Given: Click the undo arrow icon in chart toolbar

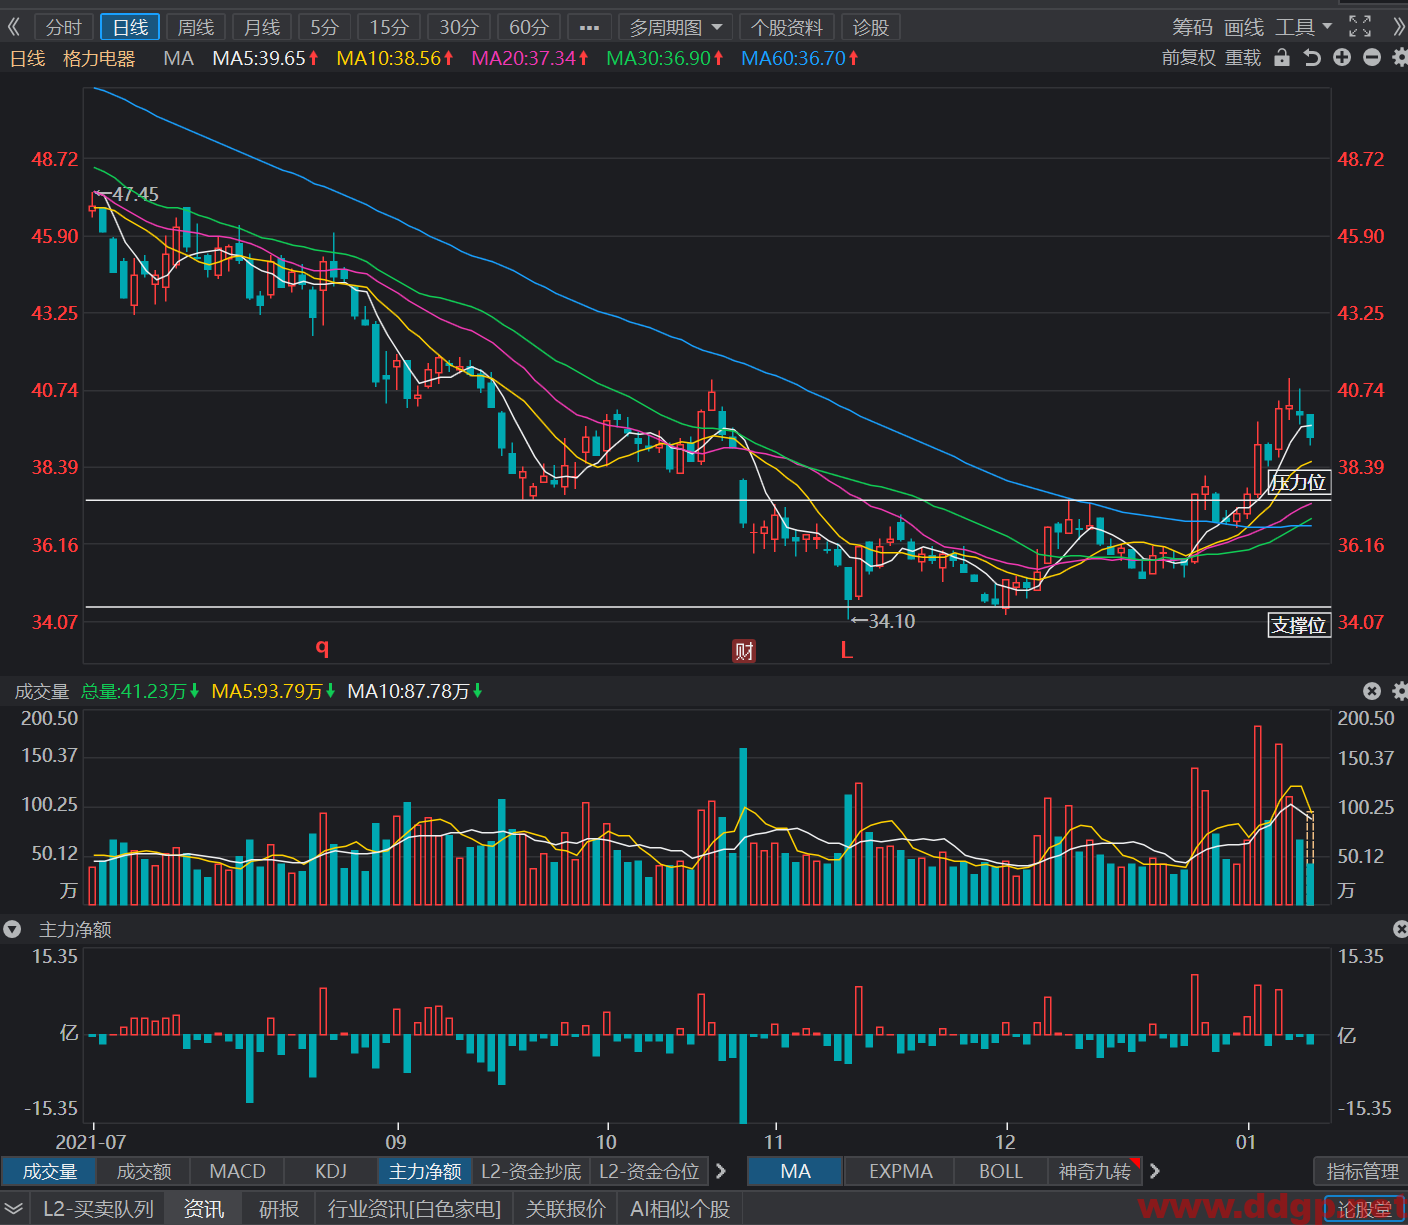Looking at the screenshot, I should 1312,58.
